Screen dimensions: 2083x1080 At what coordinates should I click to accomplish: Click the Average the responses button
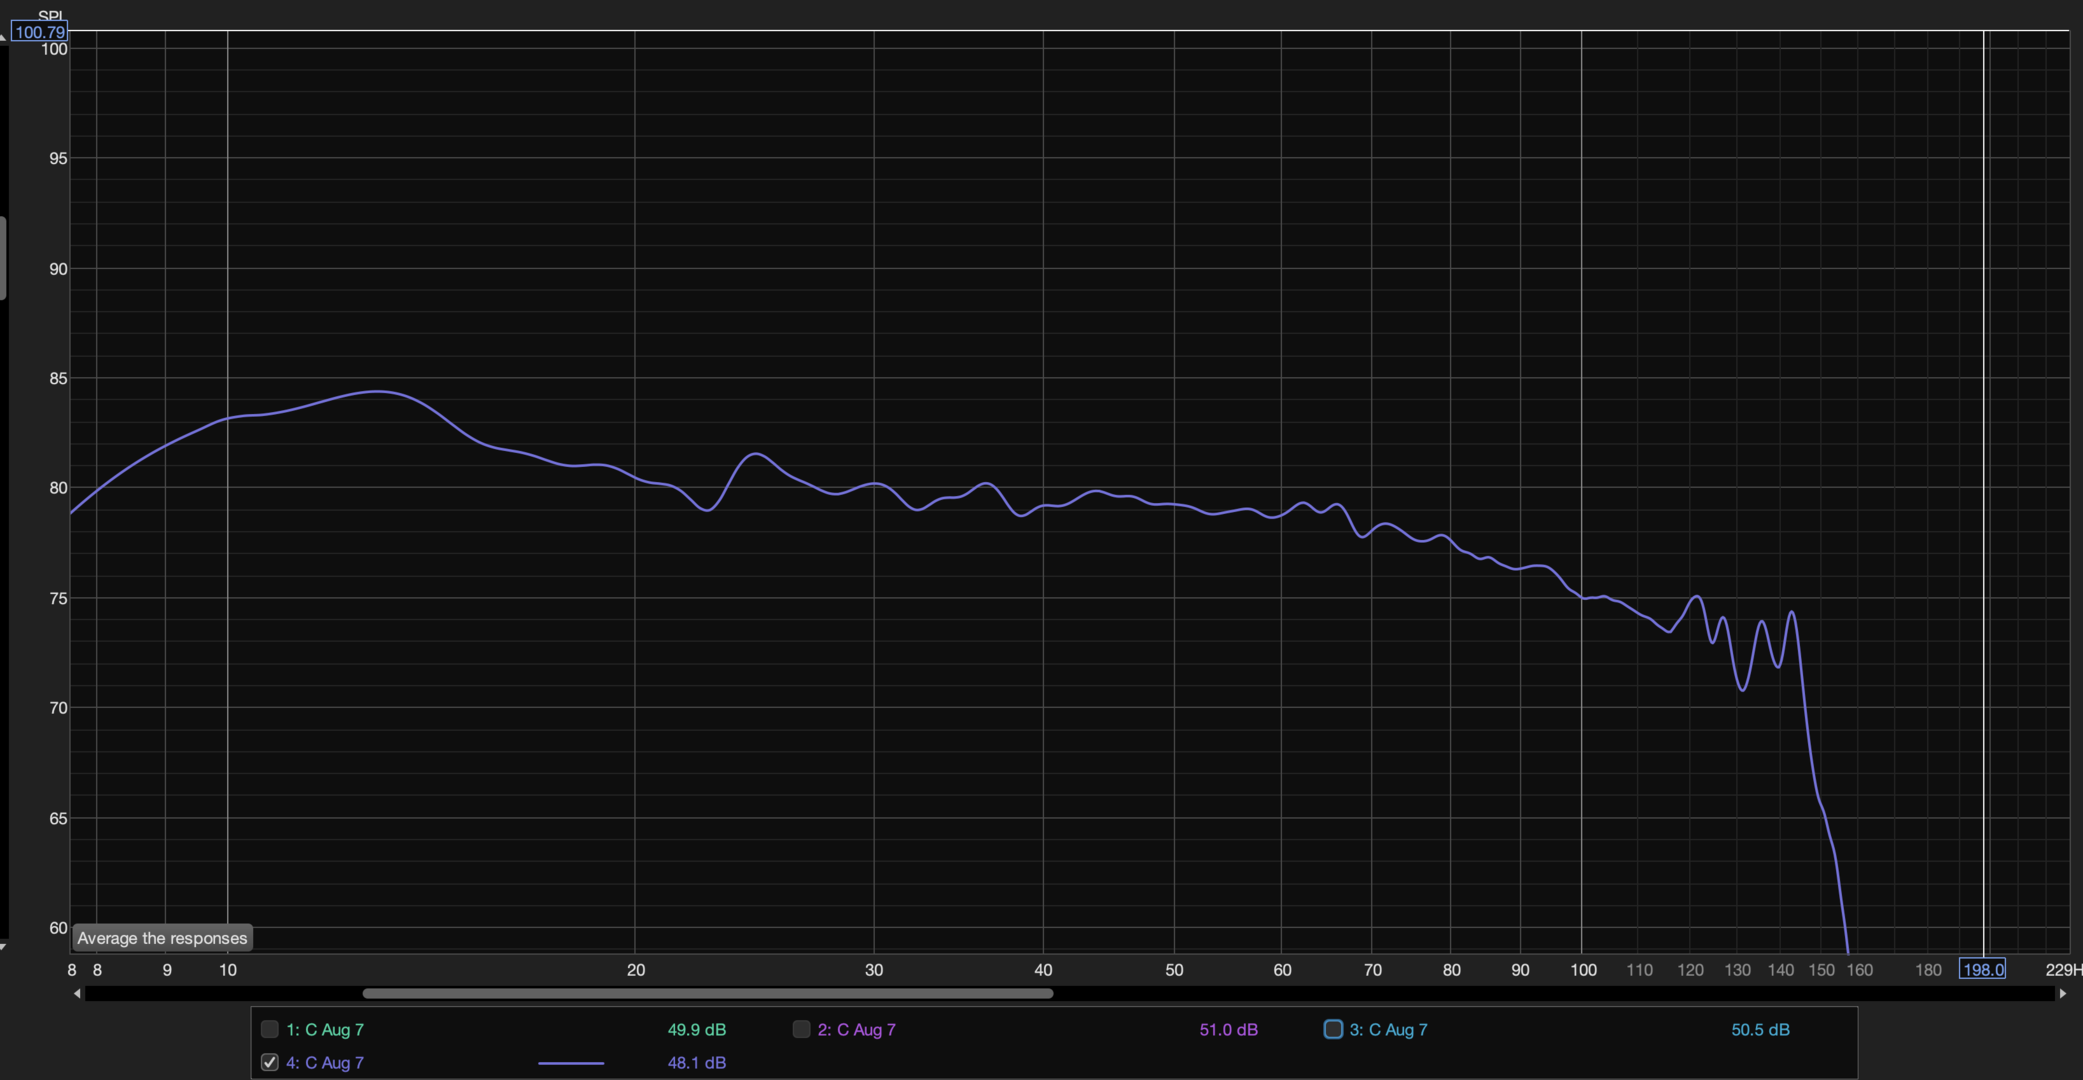click(x=162, y=938)
